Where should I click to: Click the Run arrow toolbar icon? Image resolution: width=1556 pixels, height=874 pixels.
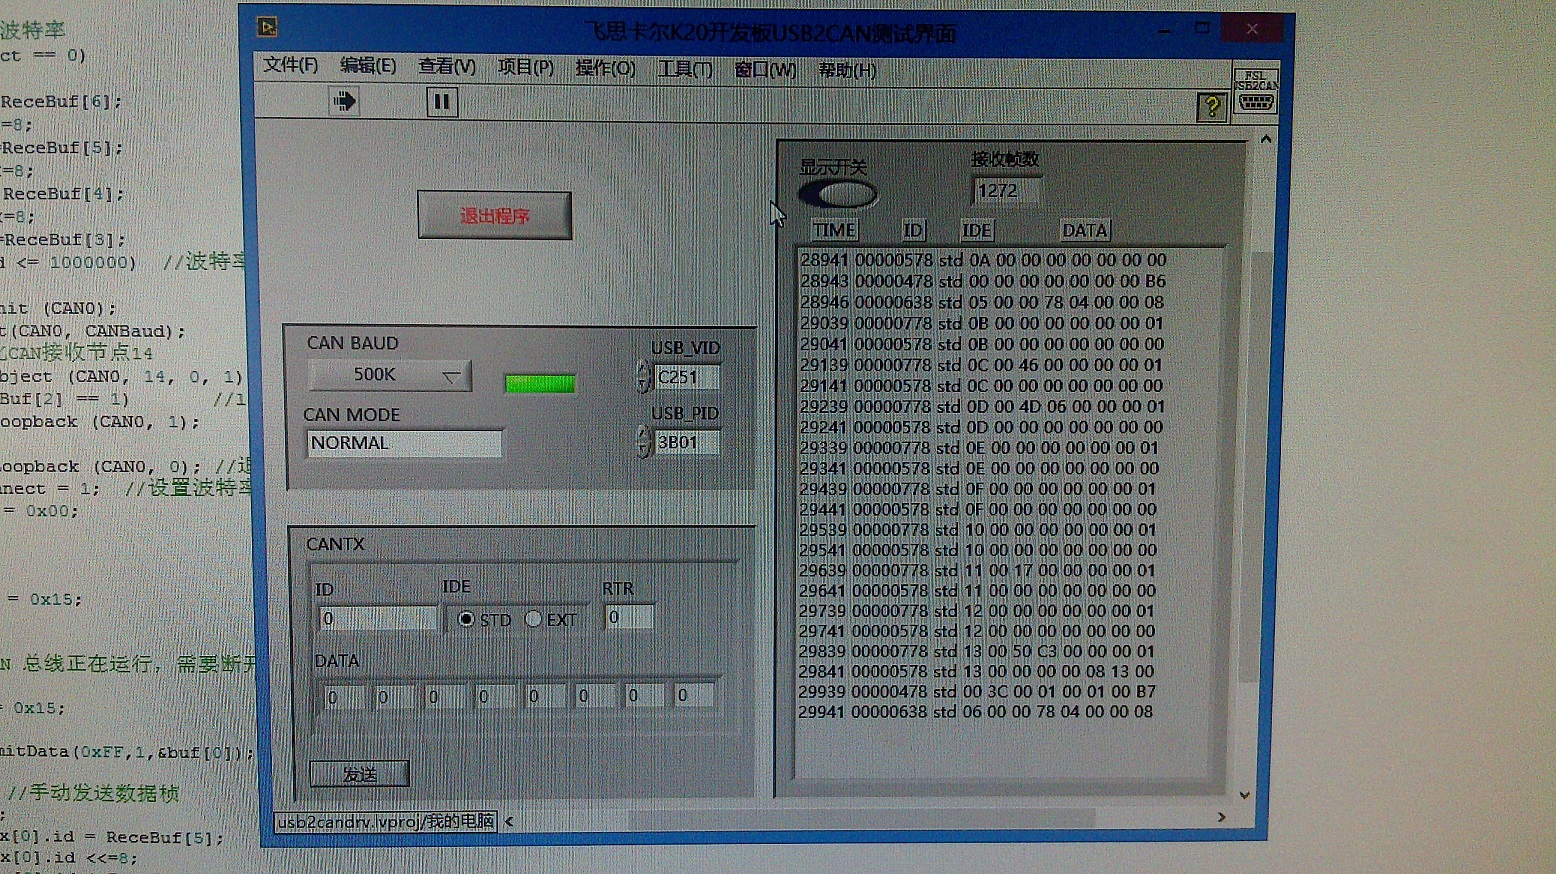click(x=345, y=101)
